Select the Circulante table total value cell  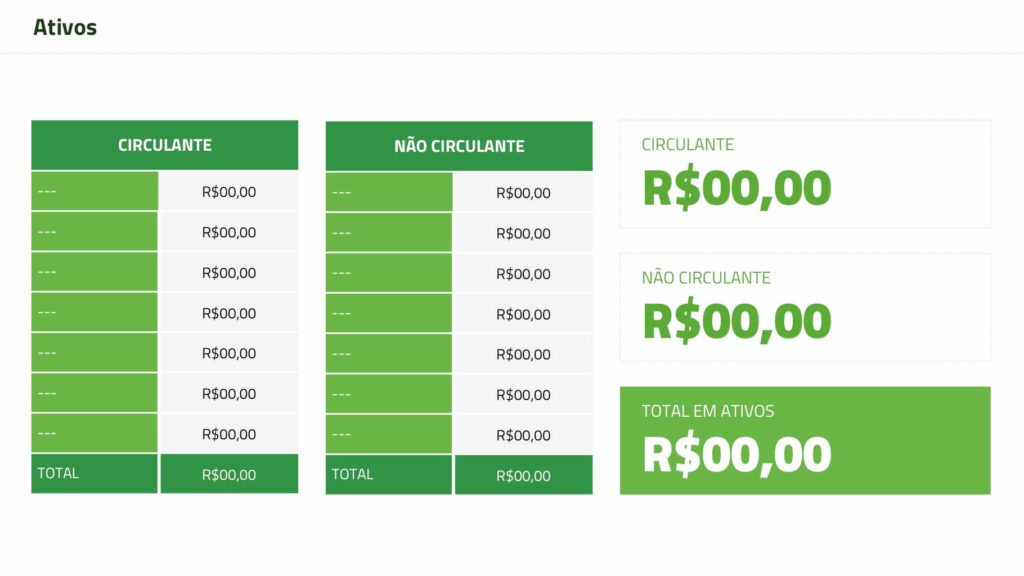click(229, 475)
